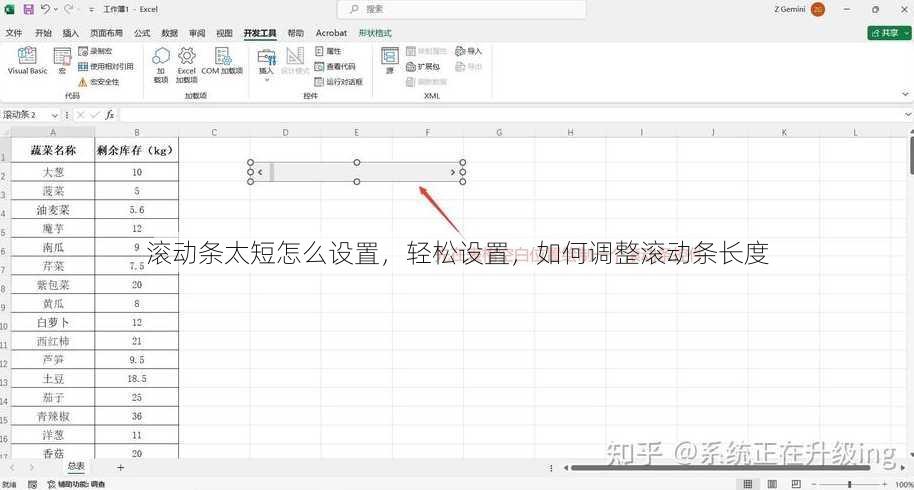914x490 pixels.
Task: Open the undo history dropdown
Action: point(56,9)
